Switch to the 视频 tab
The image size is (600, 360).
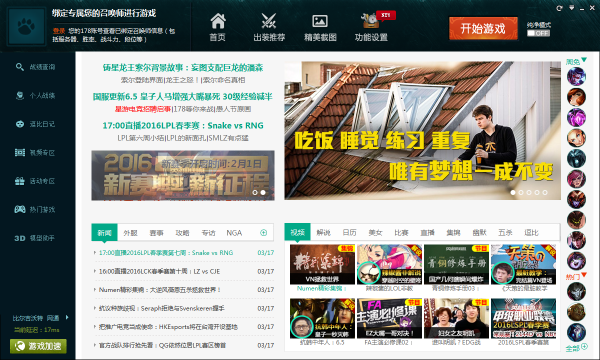pyautogui.click(x=297, y=232)
